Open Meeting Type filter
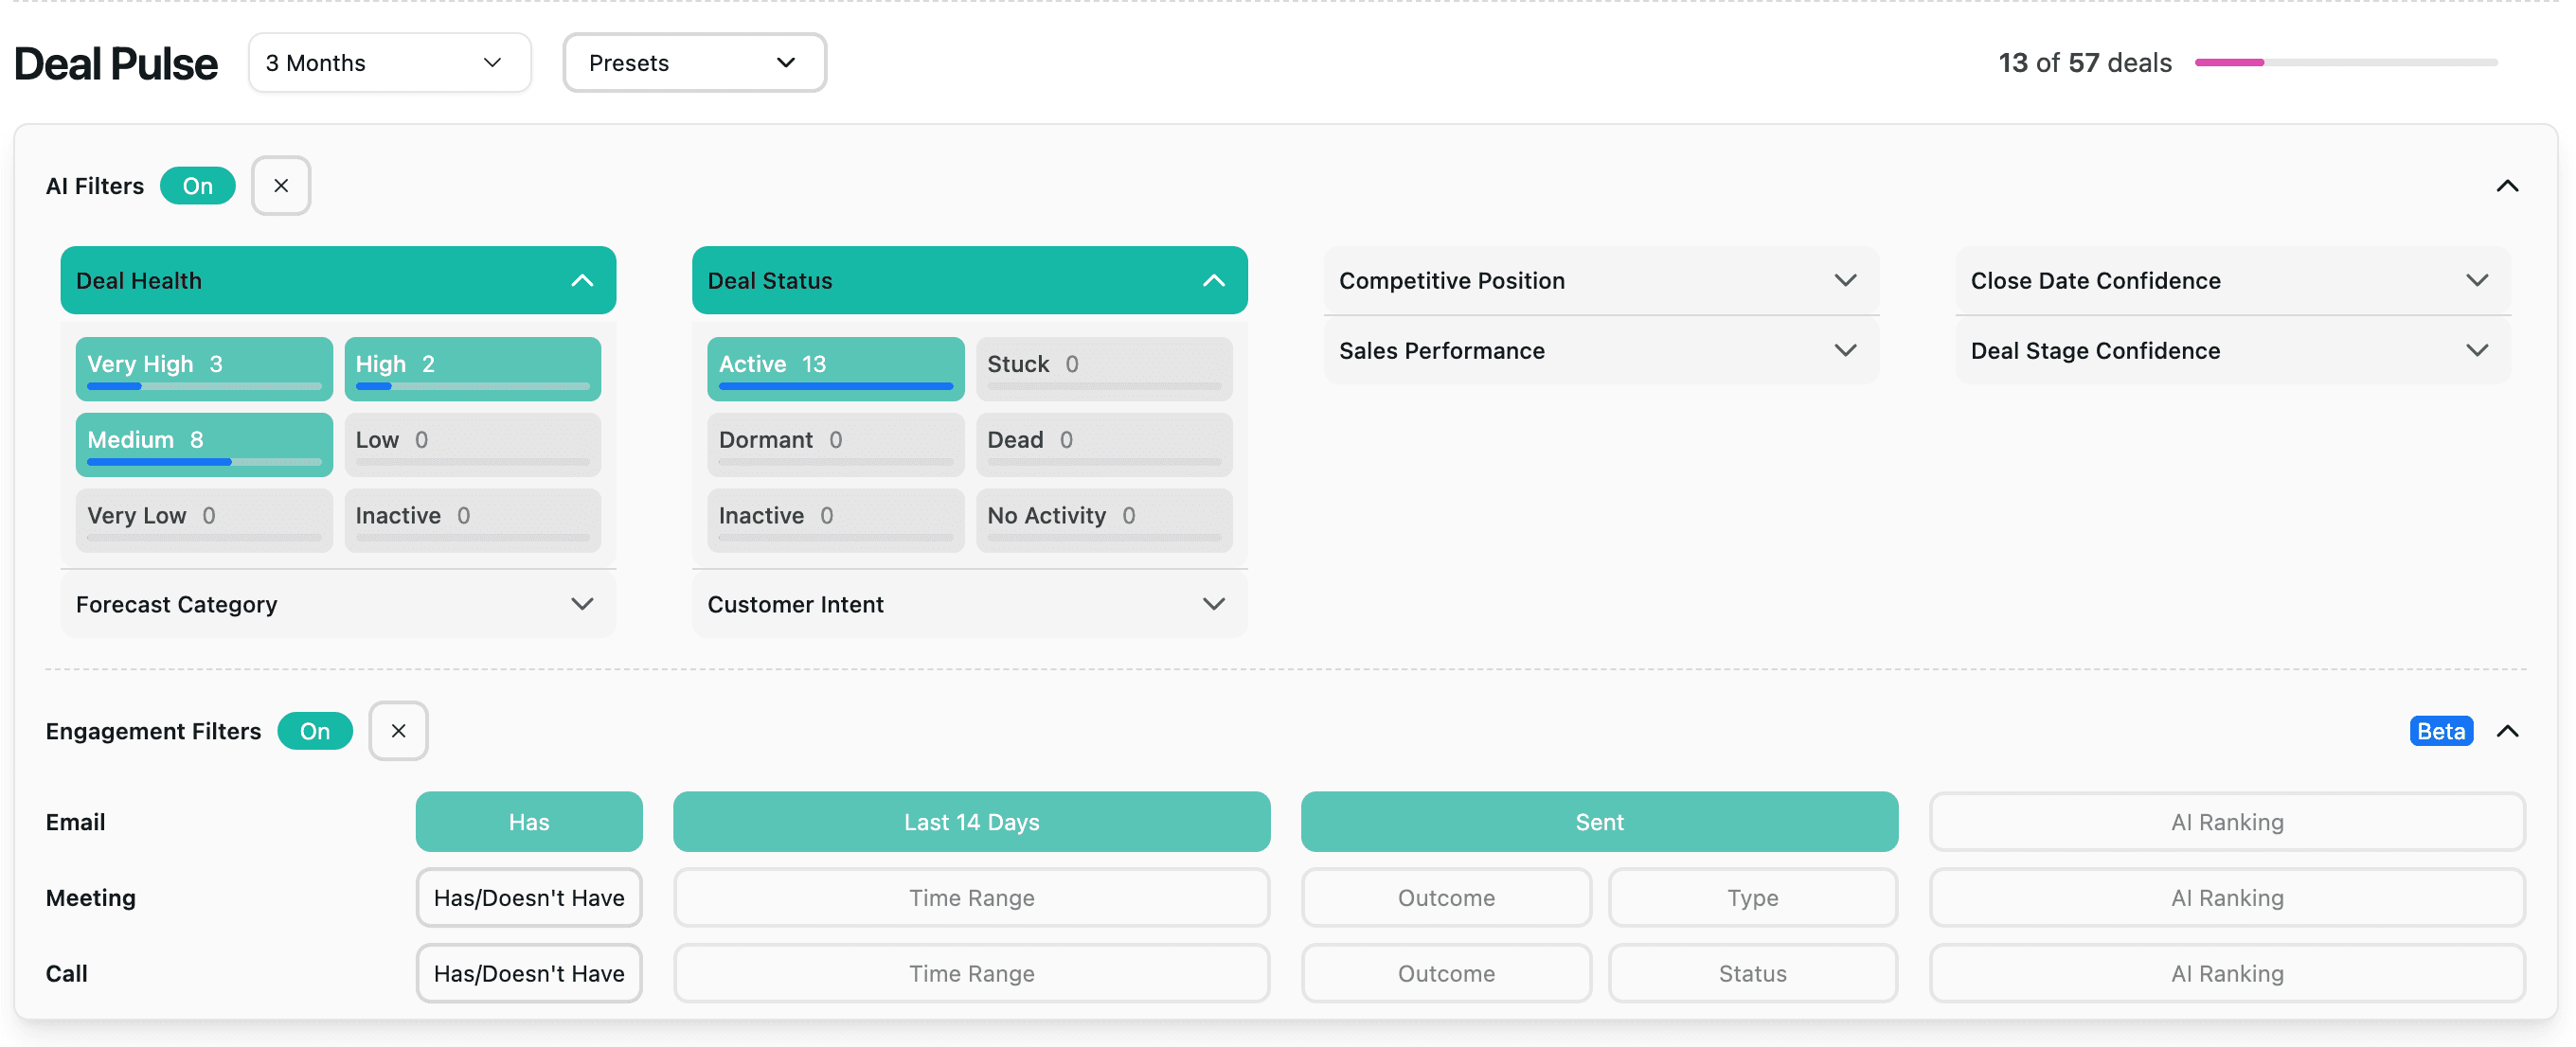 1752,898
